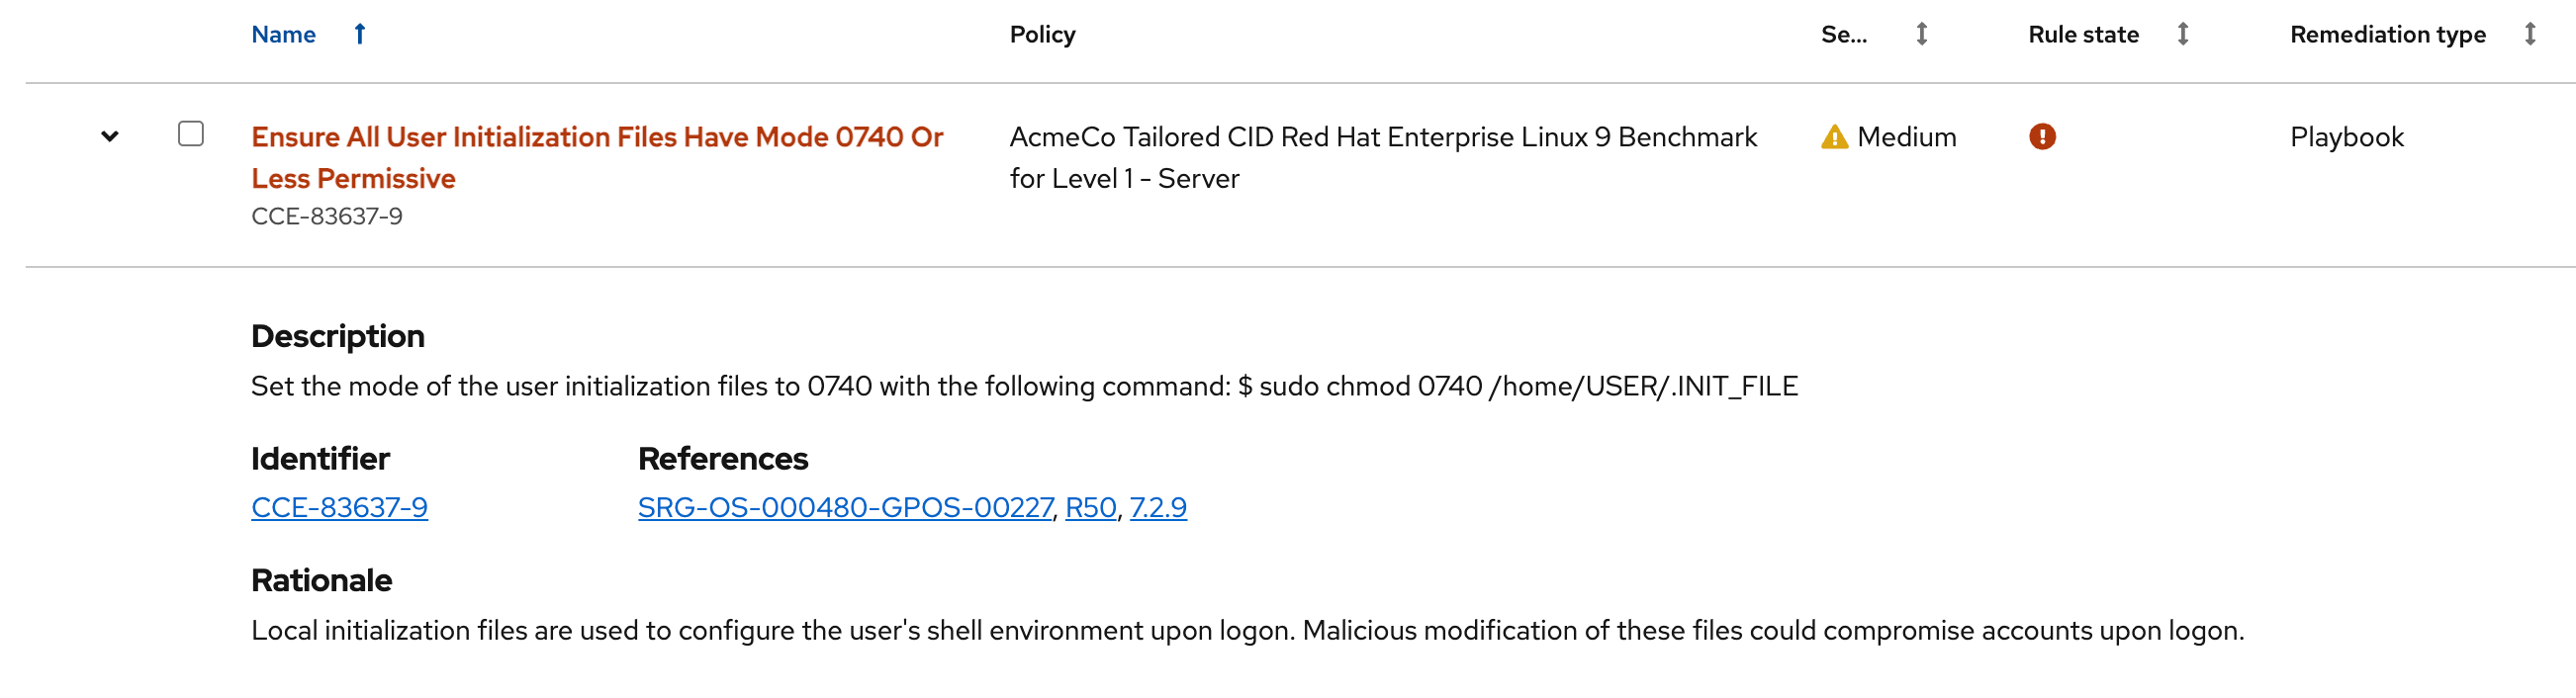
Task: Sort by the Name column header
Action: point(283,34)
